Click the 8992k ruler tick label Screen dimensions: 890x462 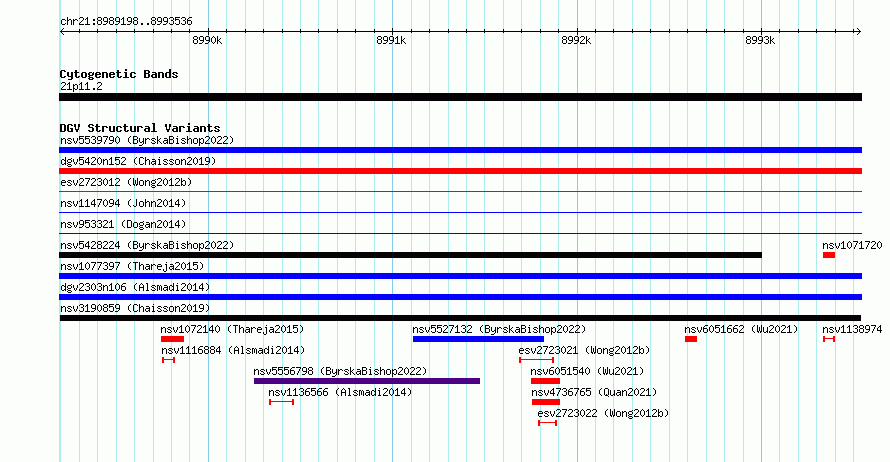click(576, 41)
